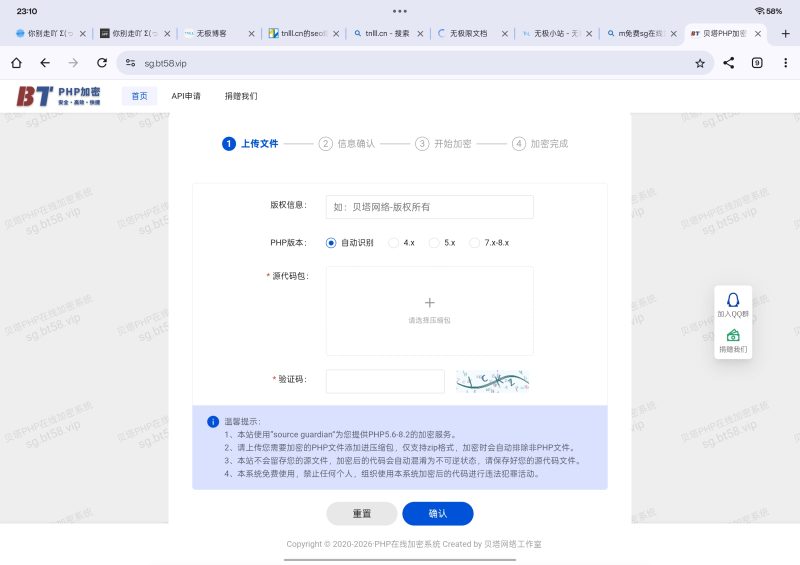Viewport: 800px width, 565px height.
Task: Click step 1 上传文件
Action: click(250, 143)
